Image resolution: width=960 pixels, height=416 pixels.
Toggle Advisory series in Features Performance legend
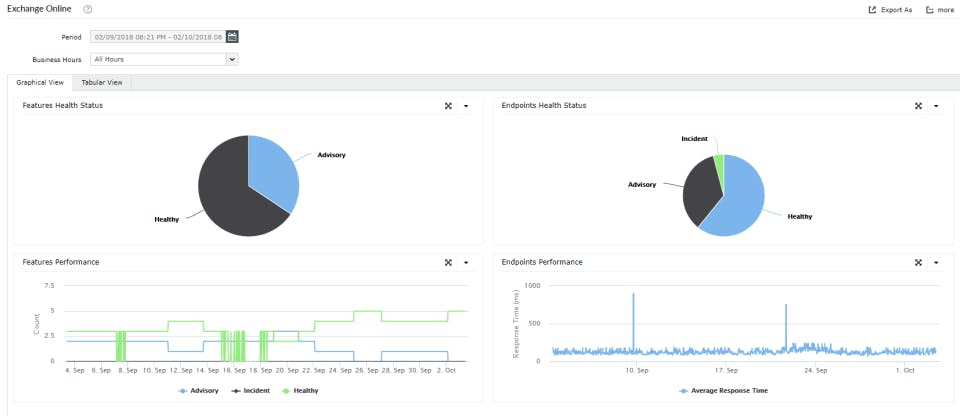(x=198, y=390)
